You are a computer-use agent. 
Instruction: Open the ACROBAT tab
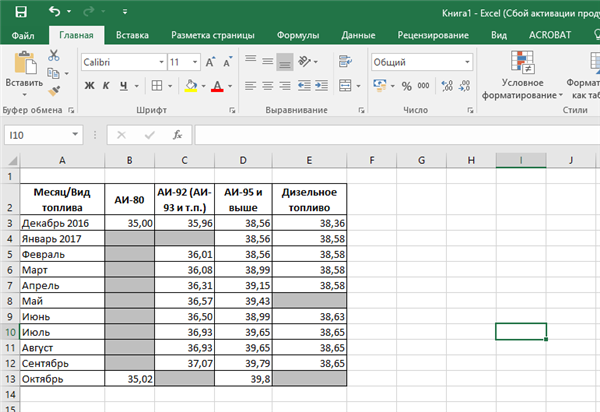coord(550,35)
